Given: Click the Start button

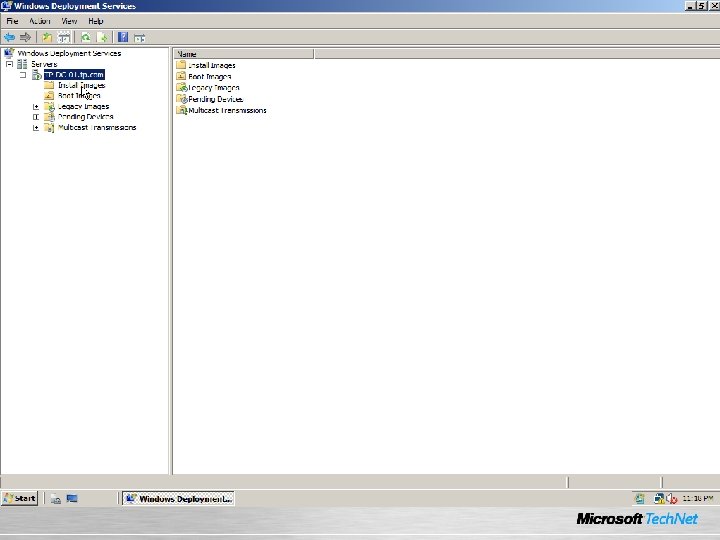Looking at the screenshot, I should click(19, 498).
